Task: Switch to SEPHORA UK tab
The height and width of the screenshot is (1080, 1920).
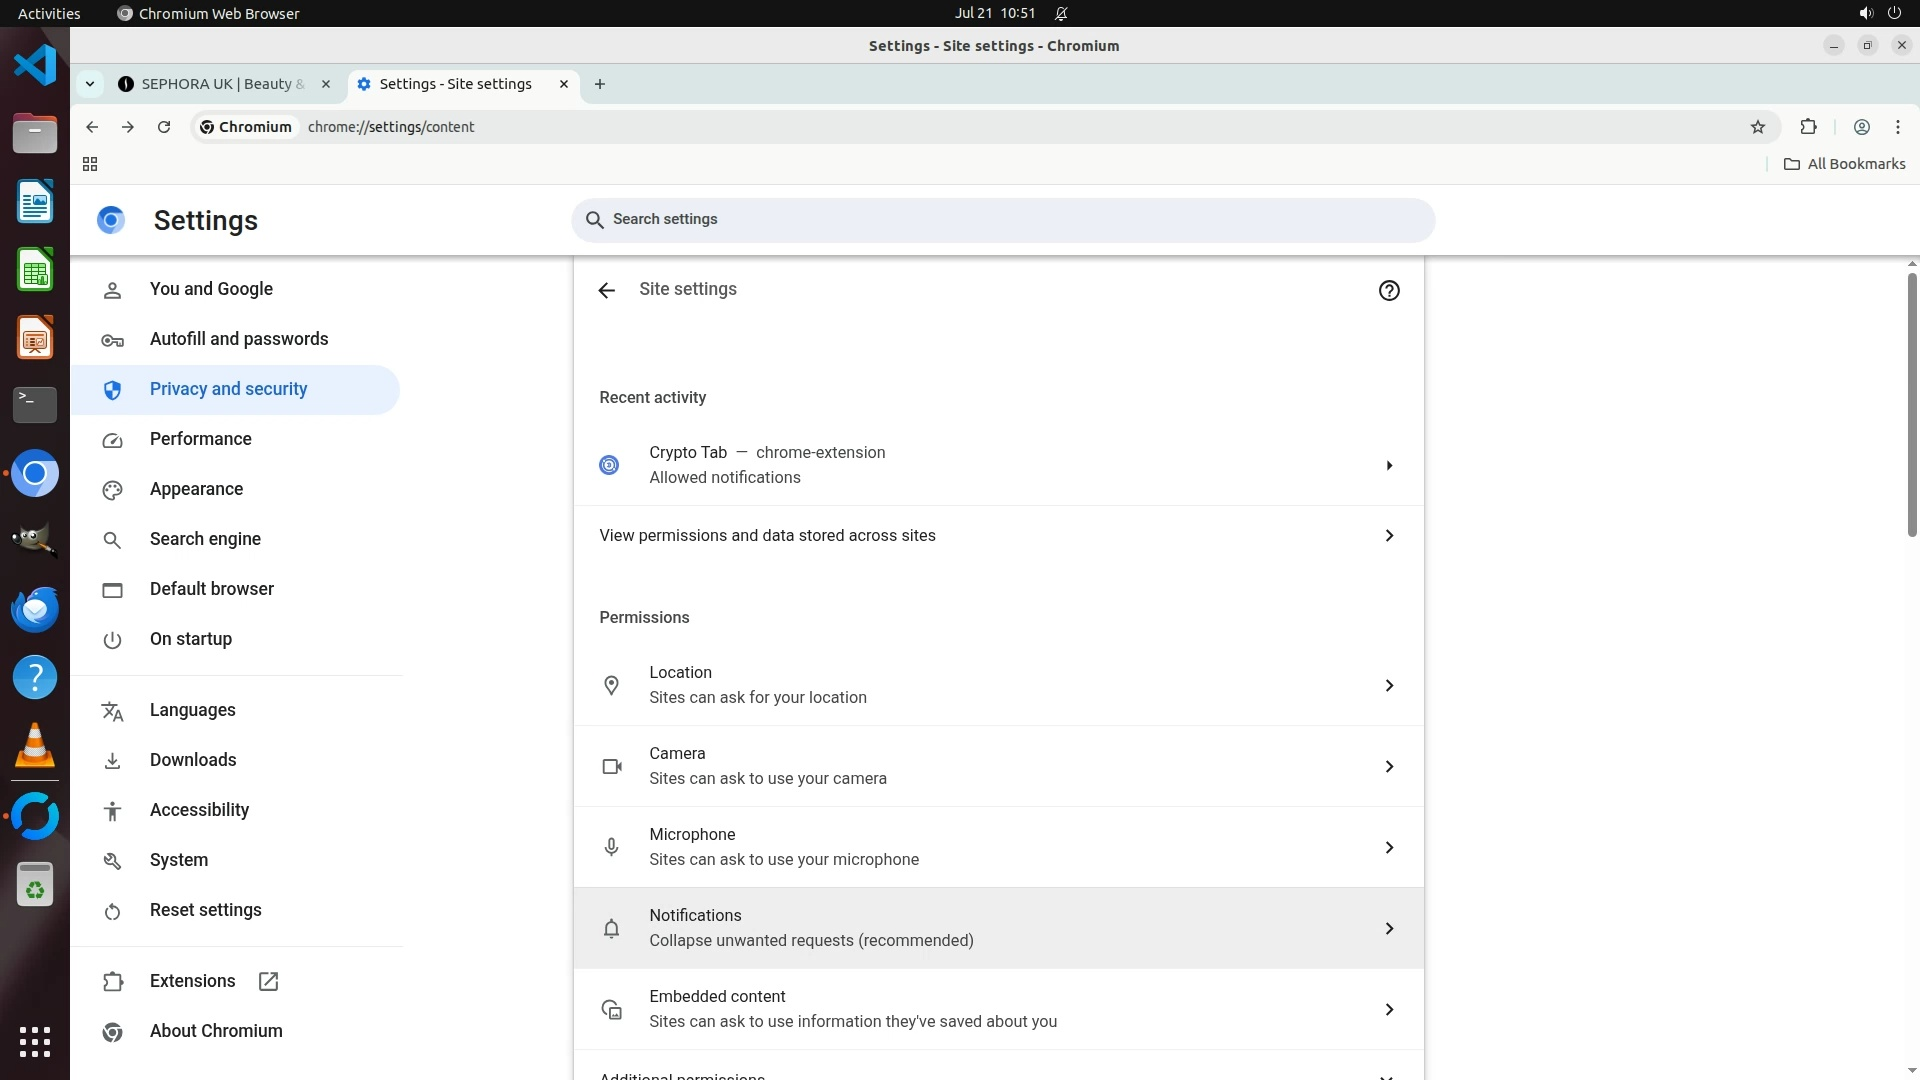Action: 222,84
